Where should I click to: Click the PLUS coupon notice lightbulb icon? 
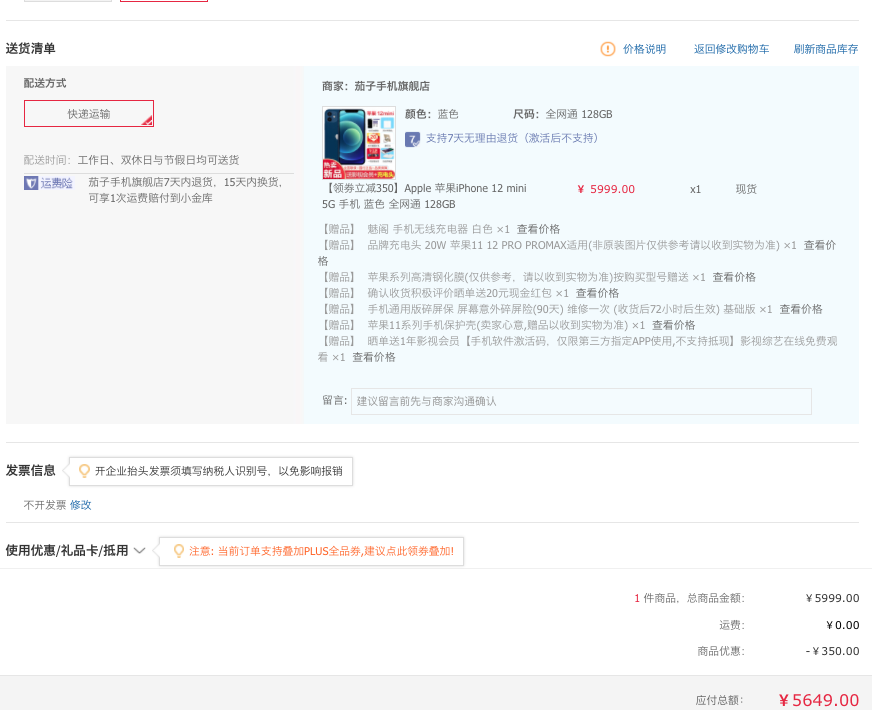pos(179,551)
